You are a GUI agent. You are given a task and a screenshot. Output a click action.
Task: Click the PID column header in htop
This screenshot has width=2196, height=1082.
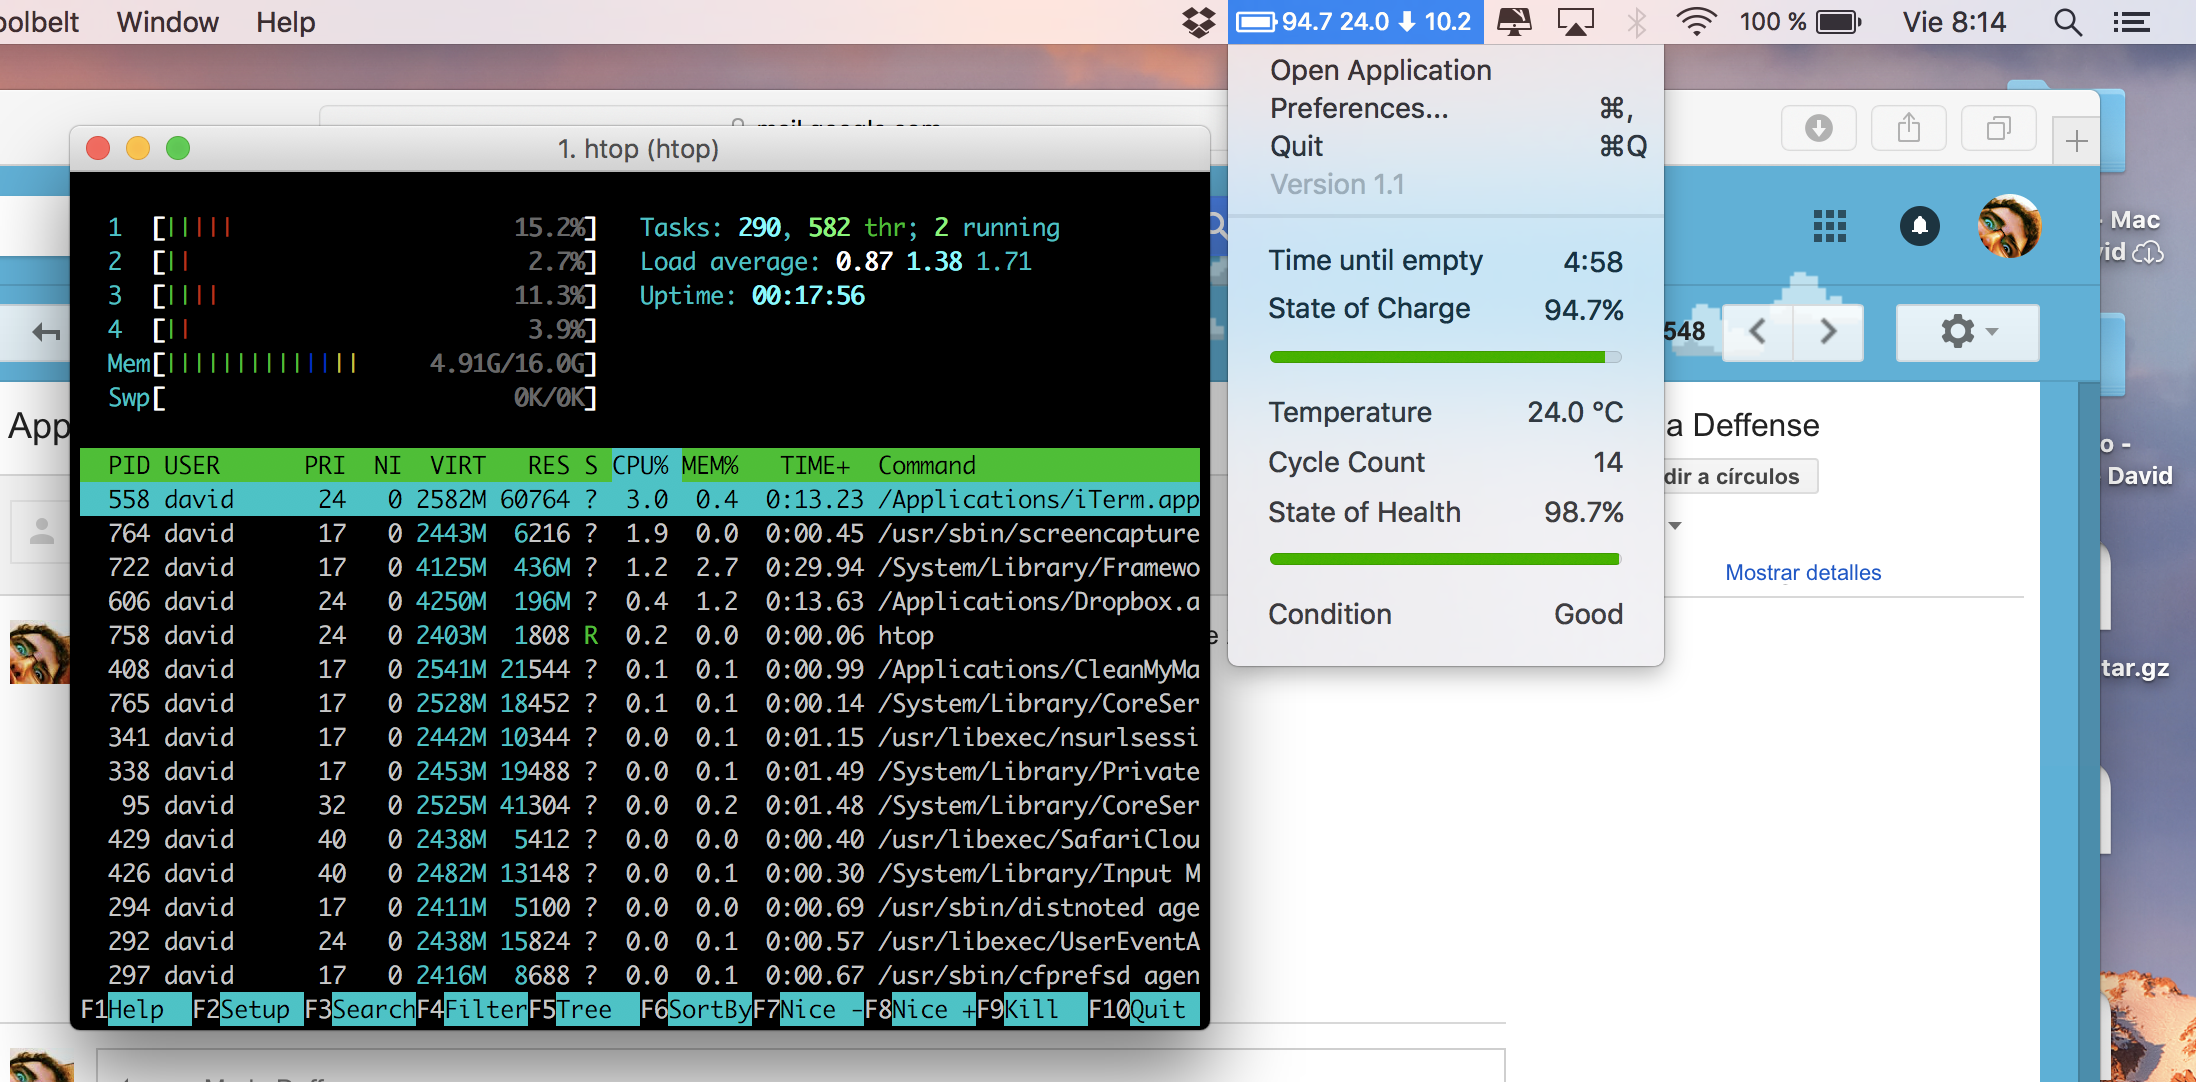click(129, 466)
